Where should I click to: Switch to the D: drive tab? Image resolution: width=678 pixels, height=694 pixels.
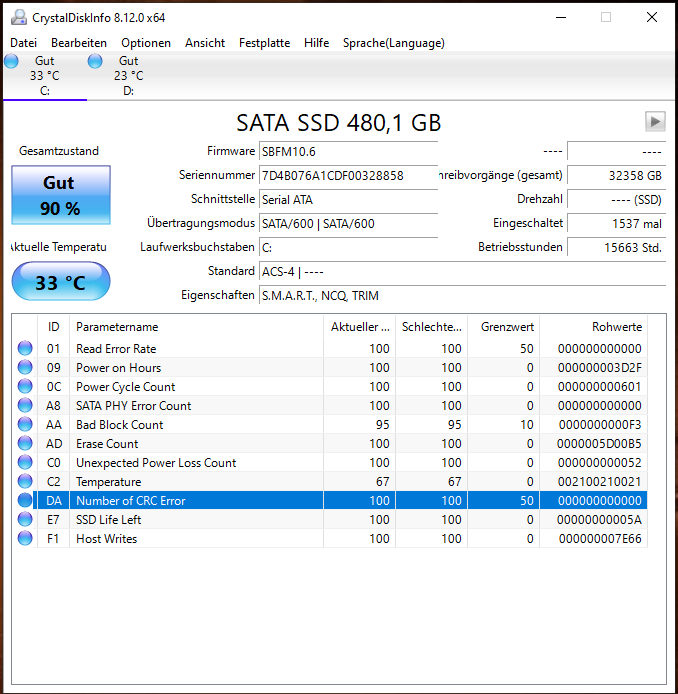tap(129, 76)
